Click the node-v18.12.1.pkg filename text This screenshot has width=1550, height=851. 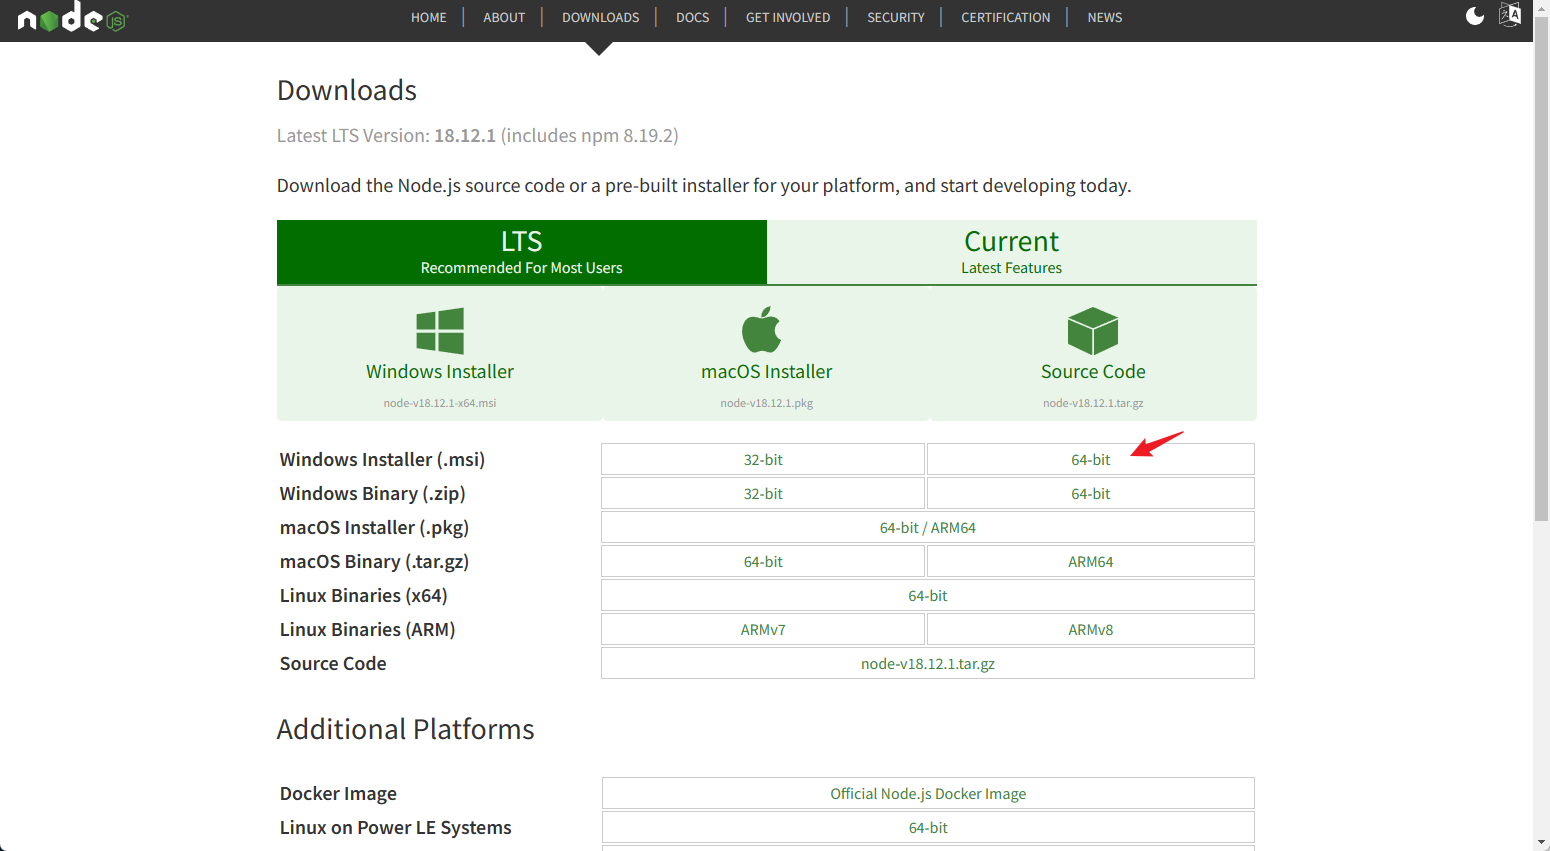click(767, 403)
